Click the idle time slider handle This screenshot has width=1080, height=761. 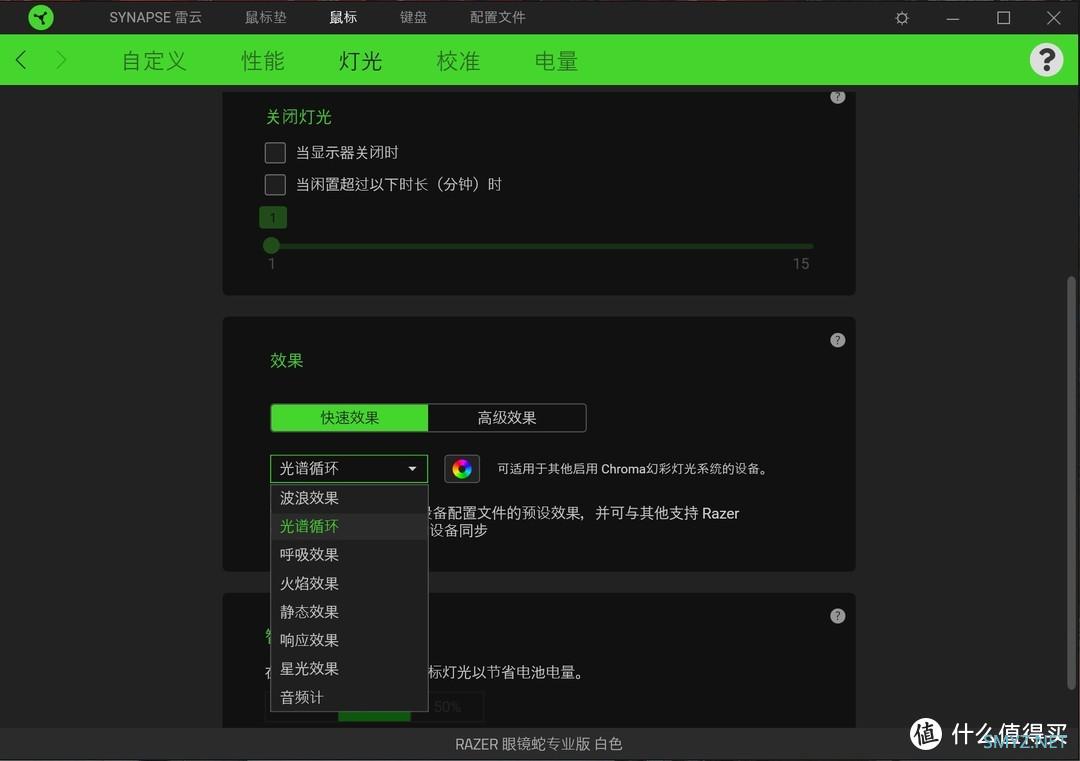coord(271,245)
